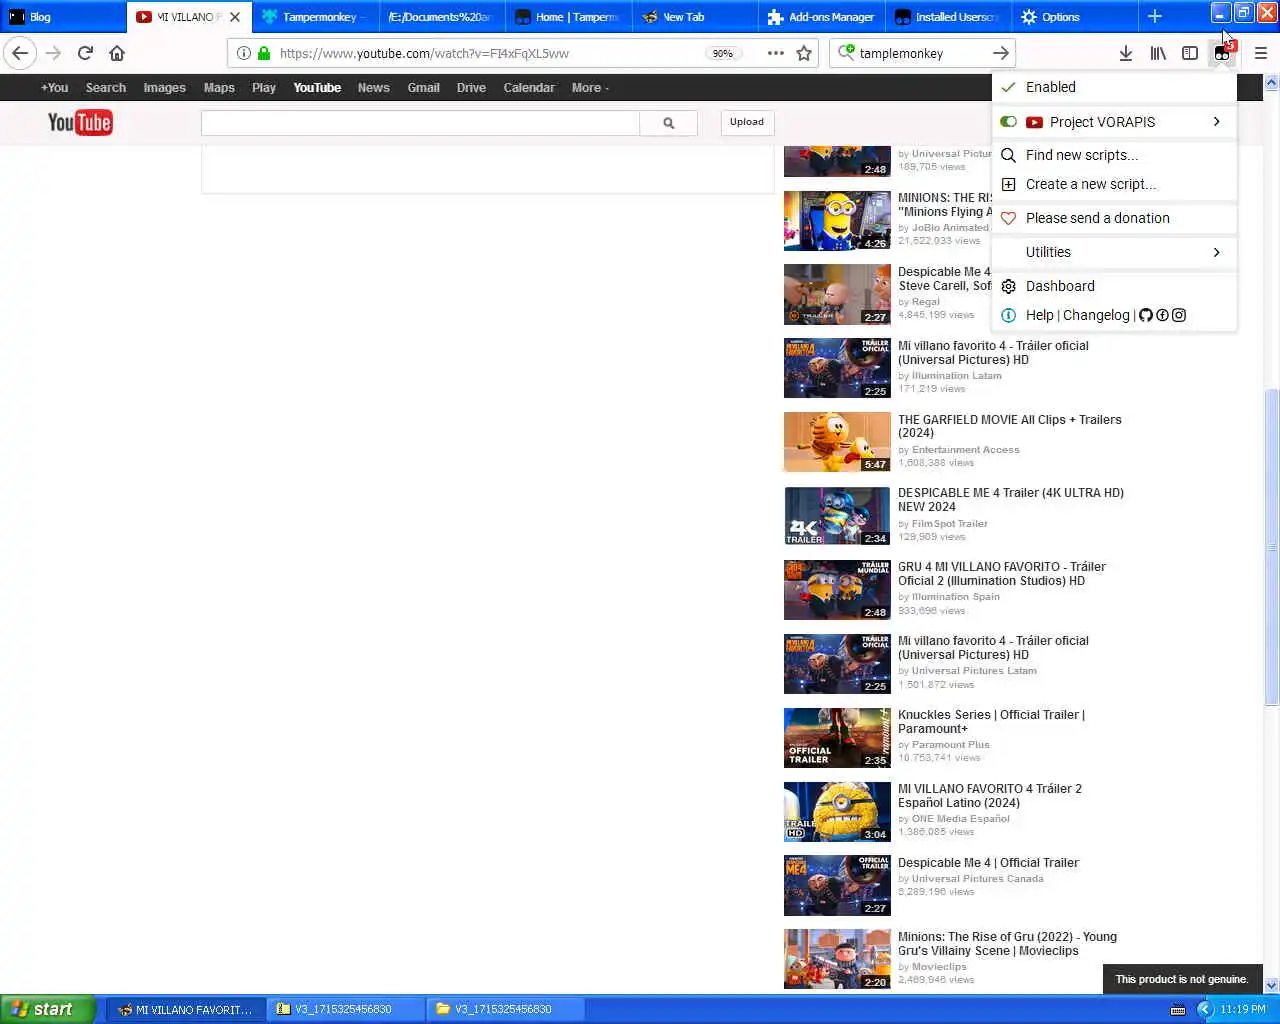Click the Tampermonkey extension toolbar icon
This screenshot has height=1024, width=1280.
click(x=1222, y=53)
